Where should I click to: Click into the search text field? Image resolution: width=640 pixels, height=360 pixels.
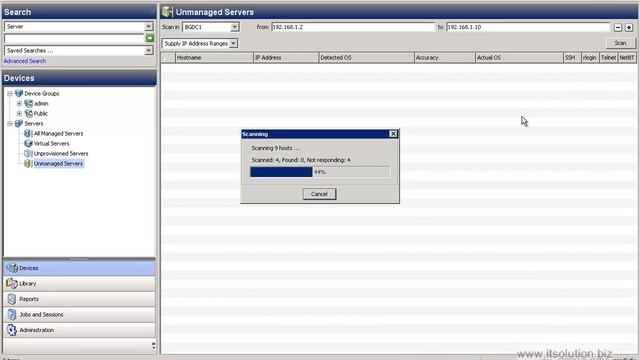tap(74, 38)
